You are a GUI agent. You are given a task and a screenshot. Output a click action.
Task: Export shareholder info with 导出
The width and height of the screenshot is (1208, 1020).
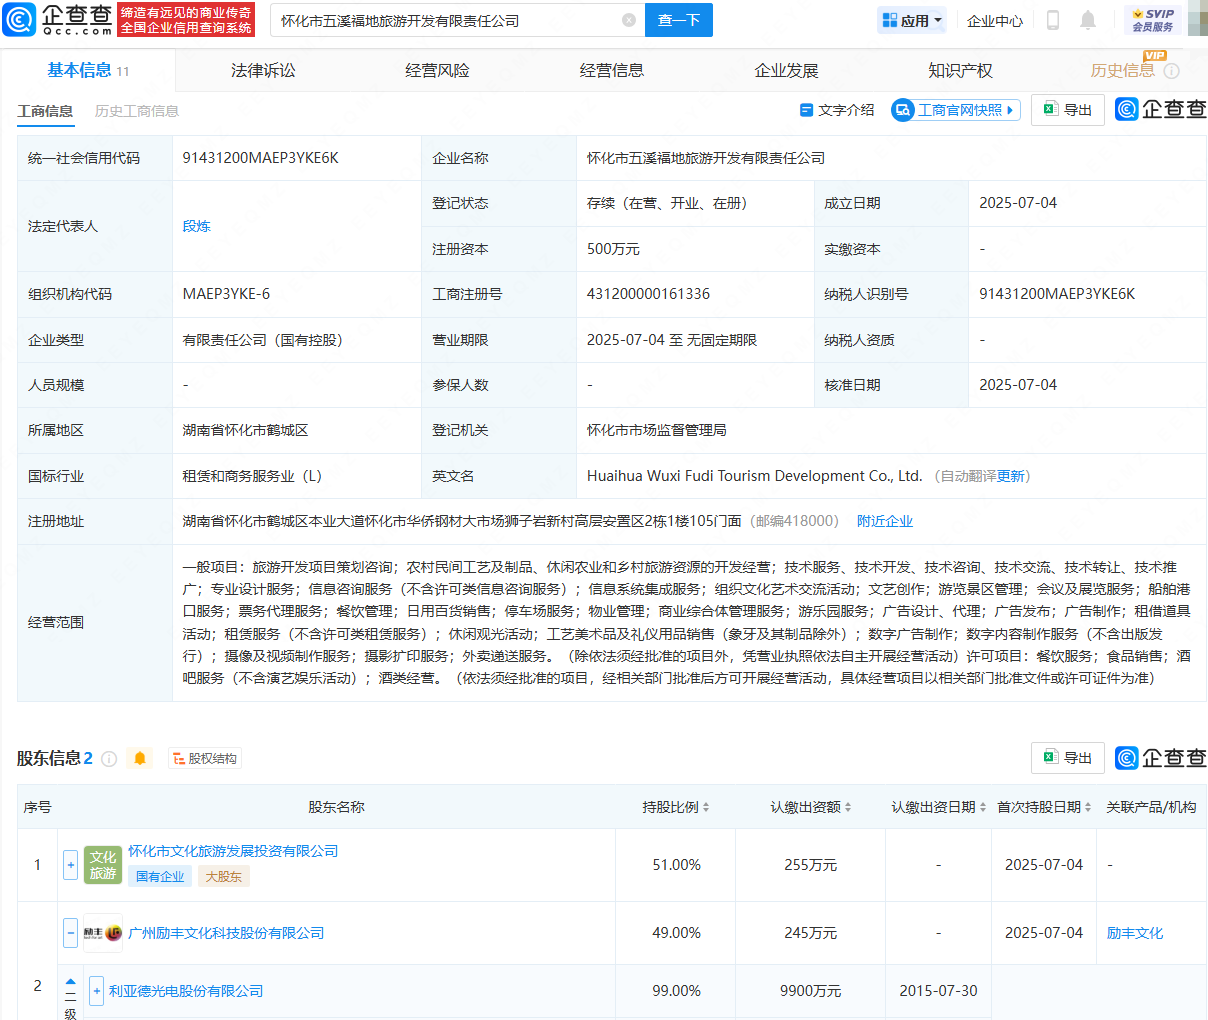pyautogui.click(x=1068, y=758)
